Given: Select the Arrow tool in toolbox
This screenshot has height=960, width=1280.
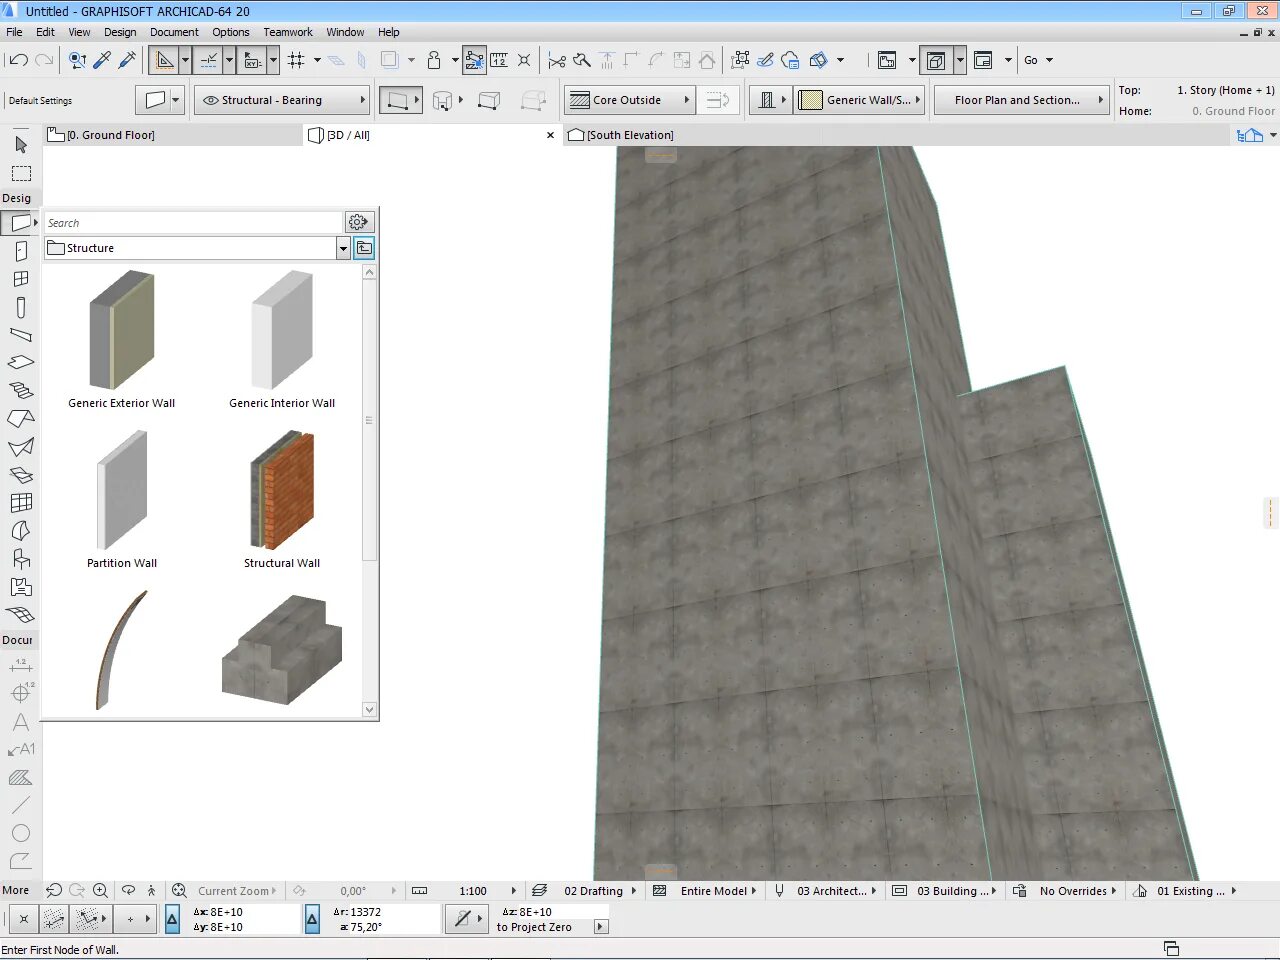Looking at the screenshot, I should pyautogui.click(x=21, y=145).
